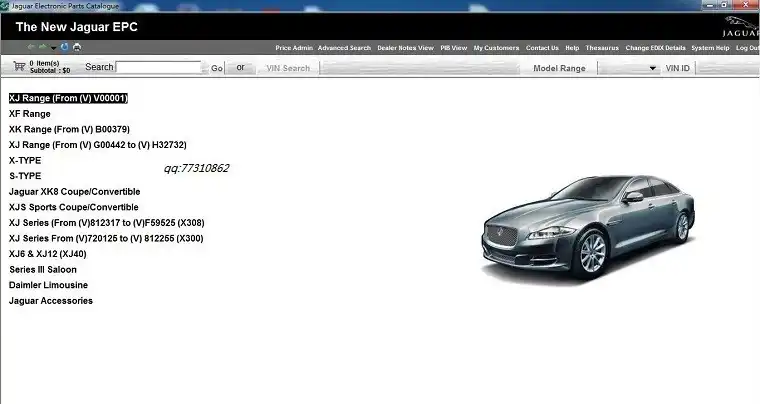Click the print icon
The height and width of the screenshot is (404, 760).
(77, 47)
